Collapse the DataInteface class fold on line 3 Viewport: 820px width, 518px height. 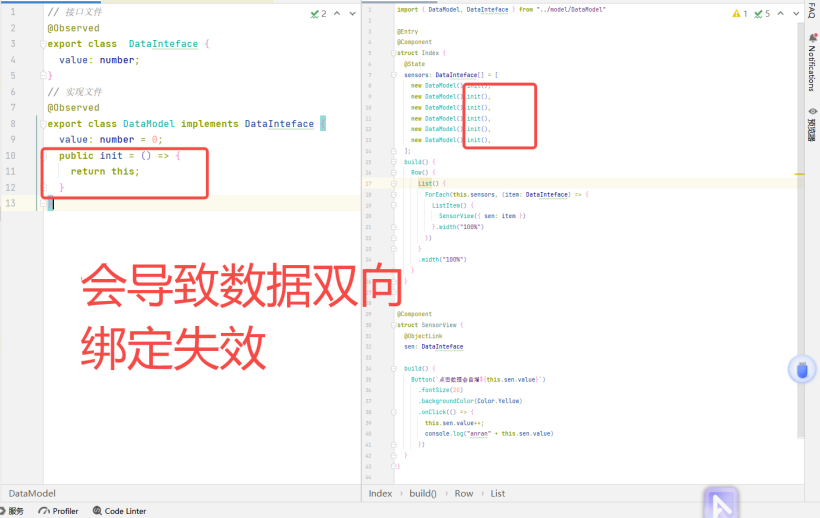[43, 44]
